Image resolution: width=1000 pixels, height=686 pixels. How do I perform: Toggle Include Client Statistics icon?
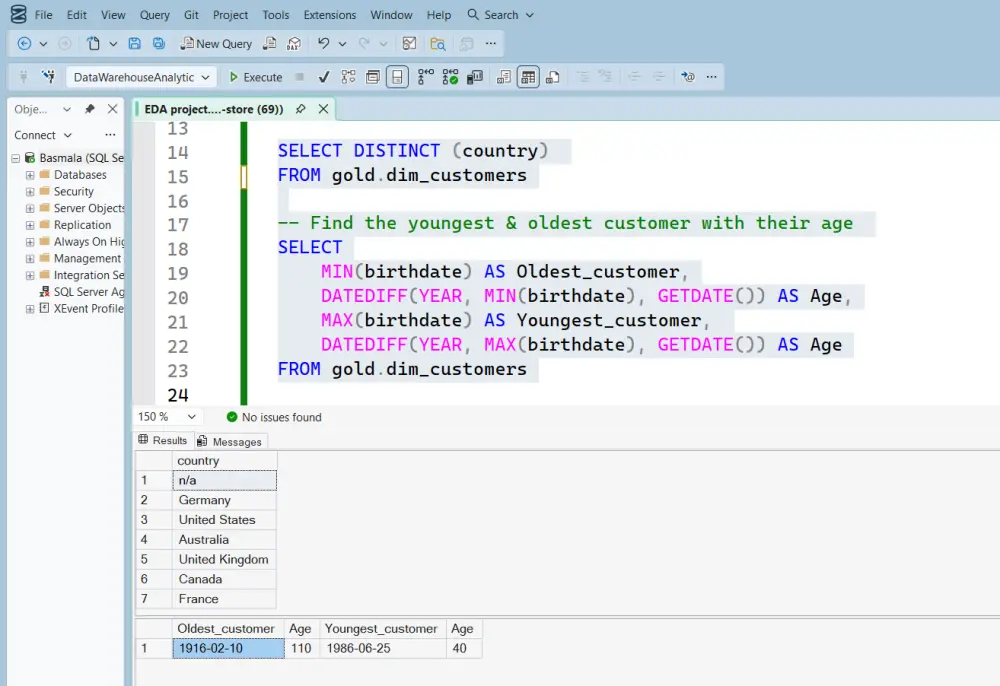475,77
